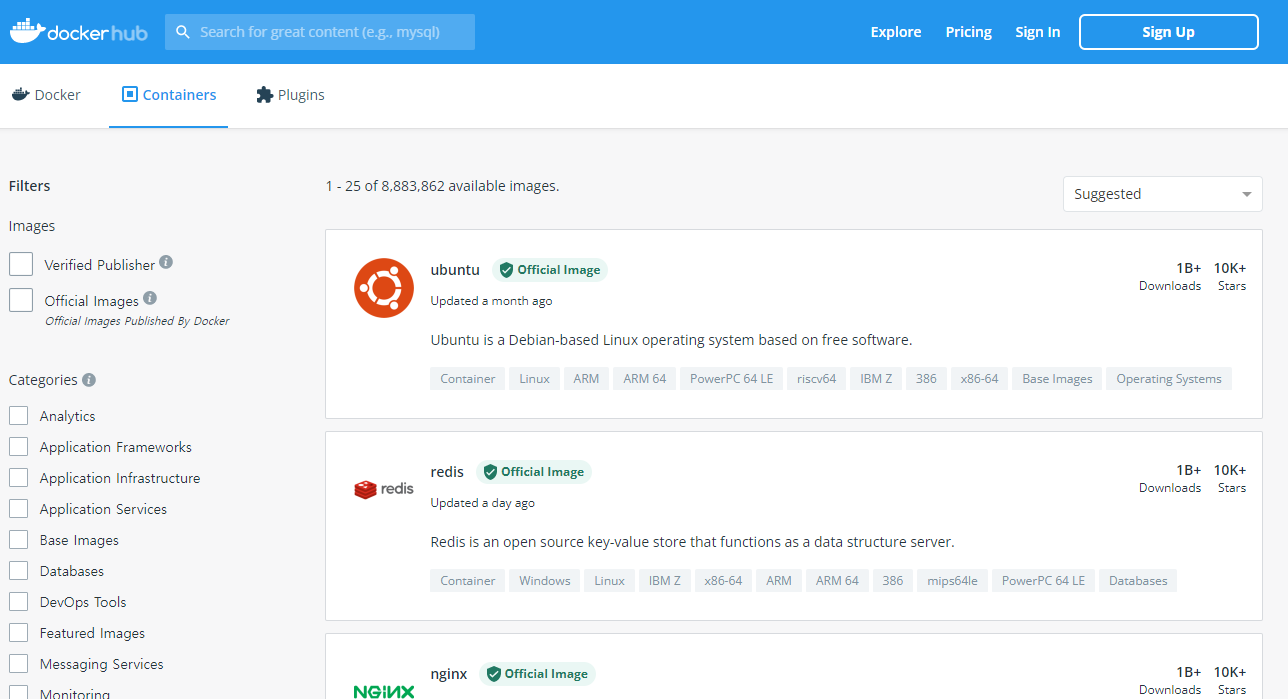
Task: Check the Databases category
Action: (x=18, y=571)
